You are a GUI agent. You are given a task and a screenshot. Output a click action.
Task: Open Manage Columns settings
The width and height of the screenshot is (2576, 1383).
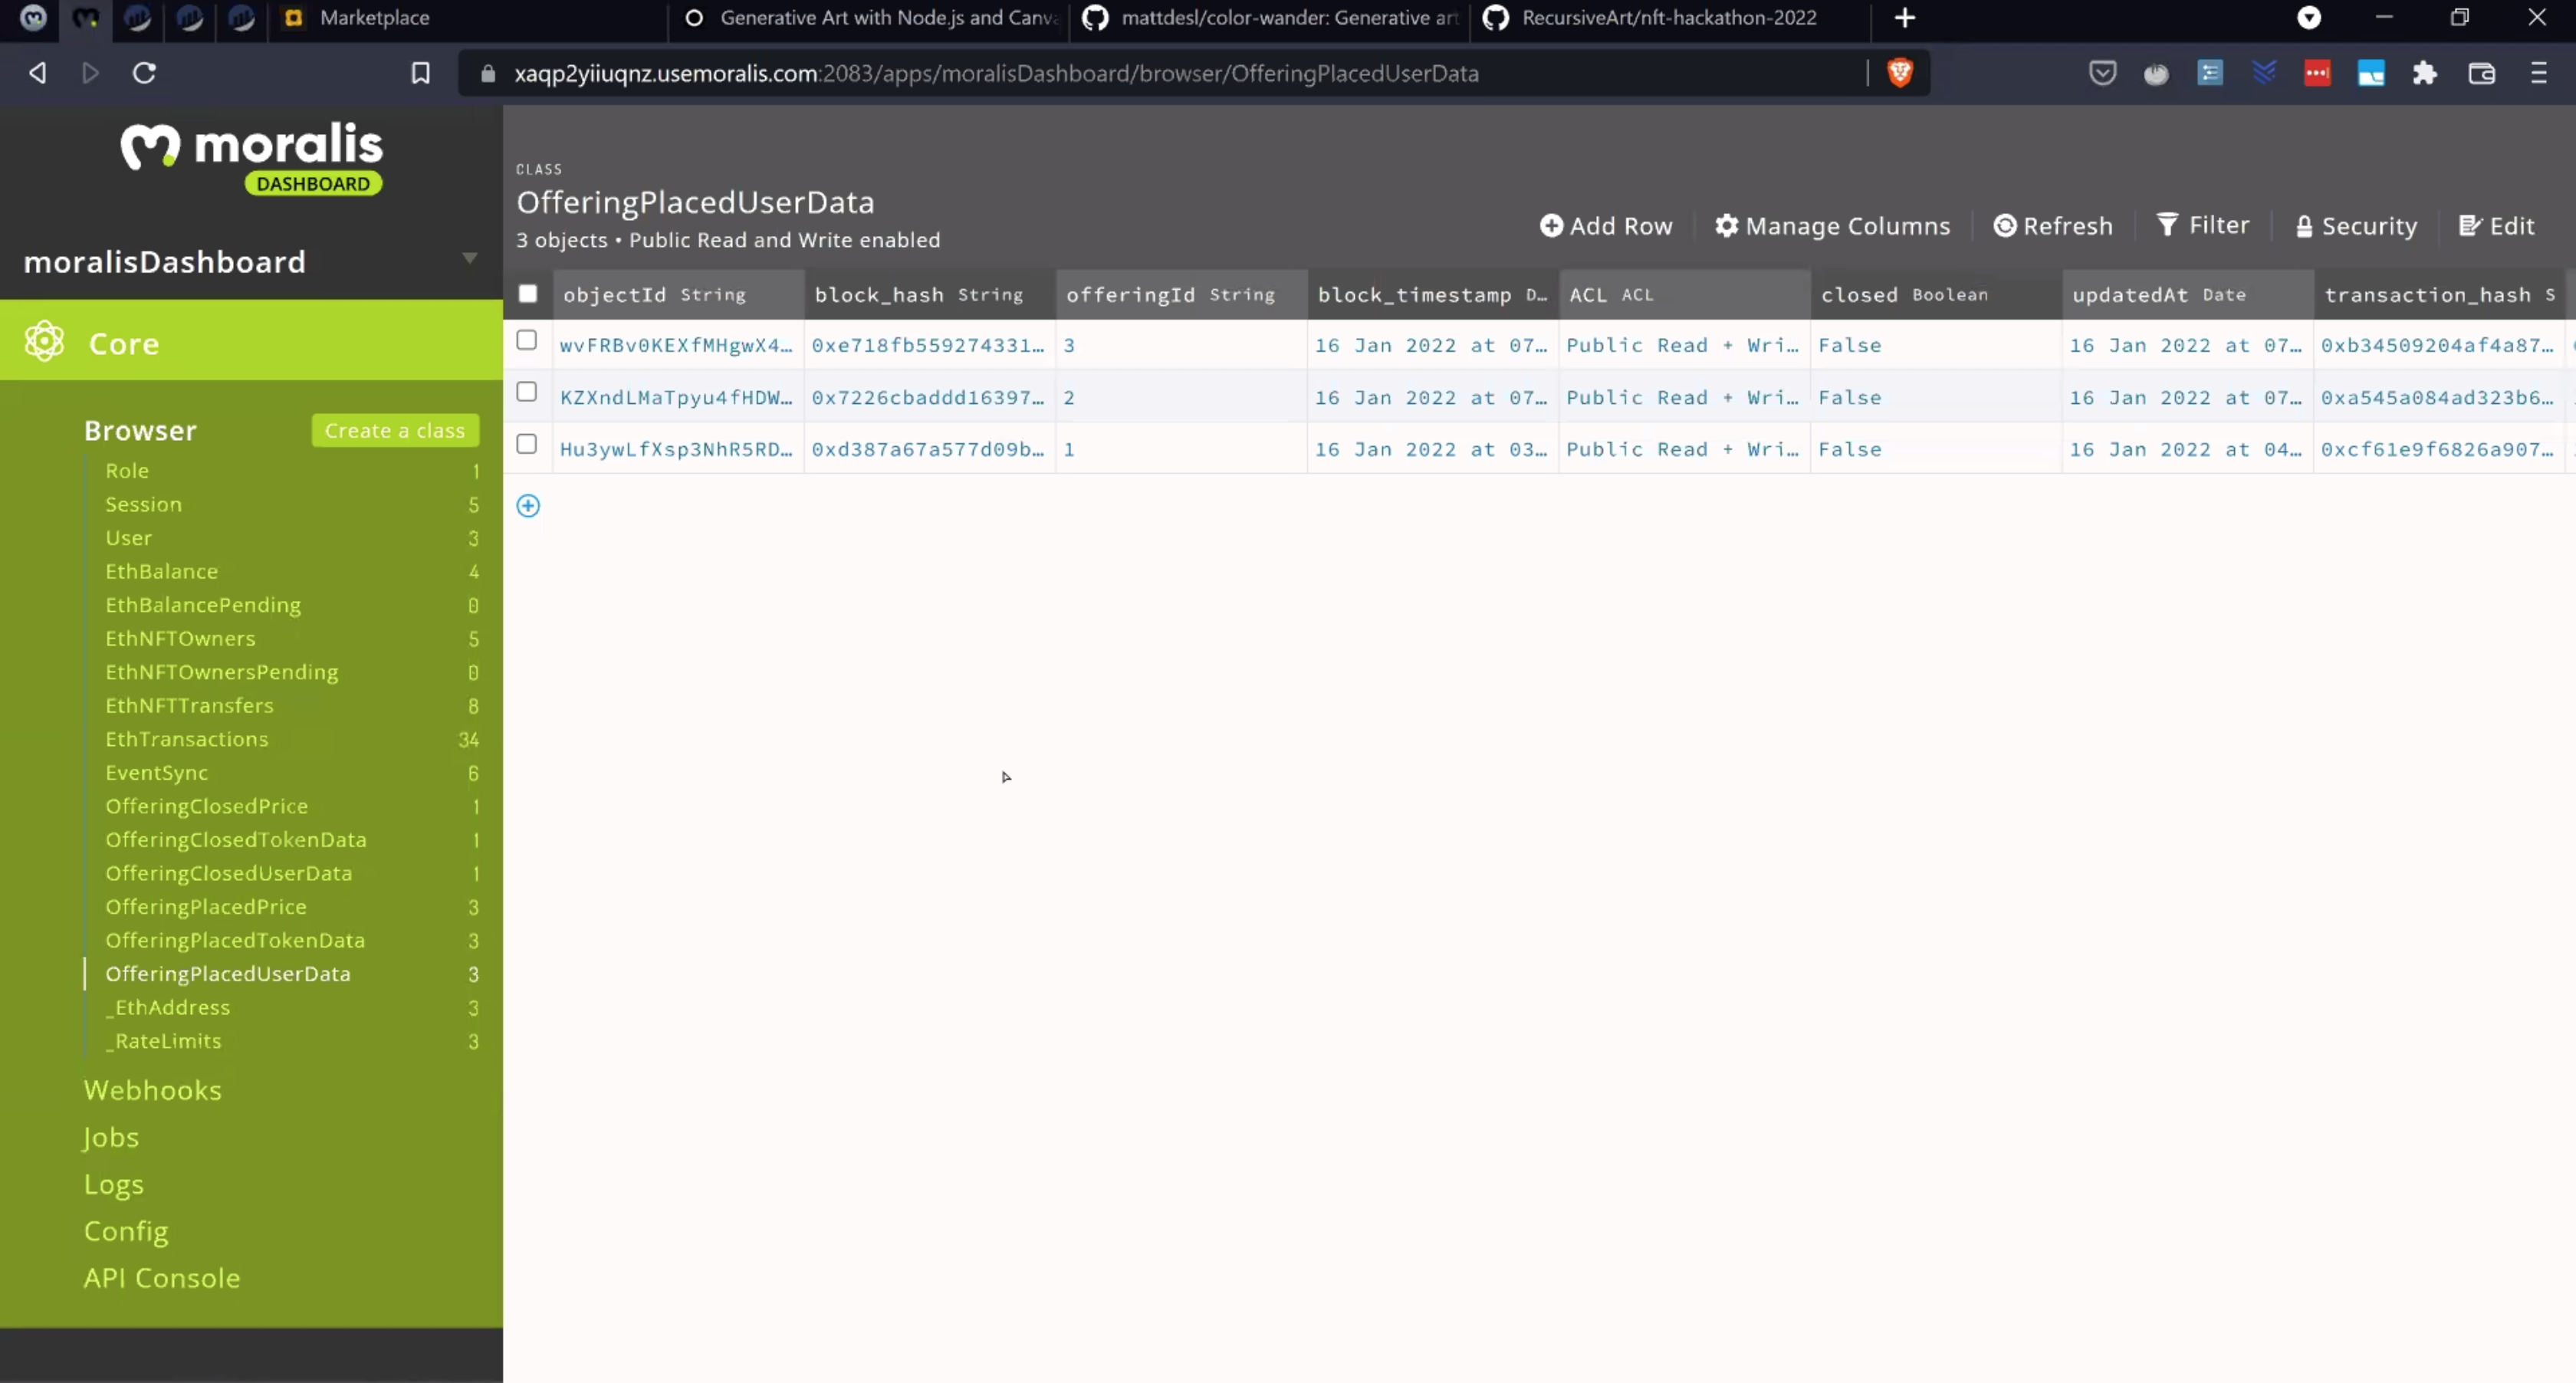coord(1833,225)
